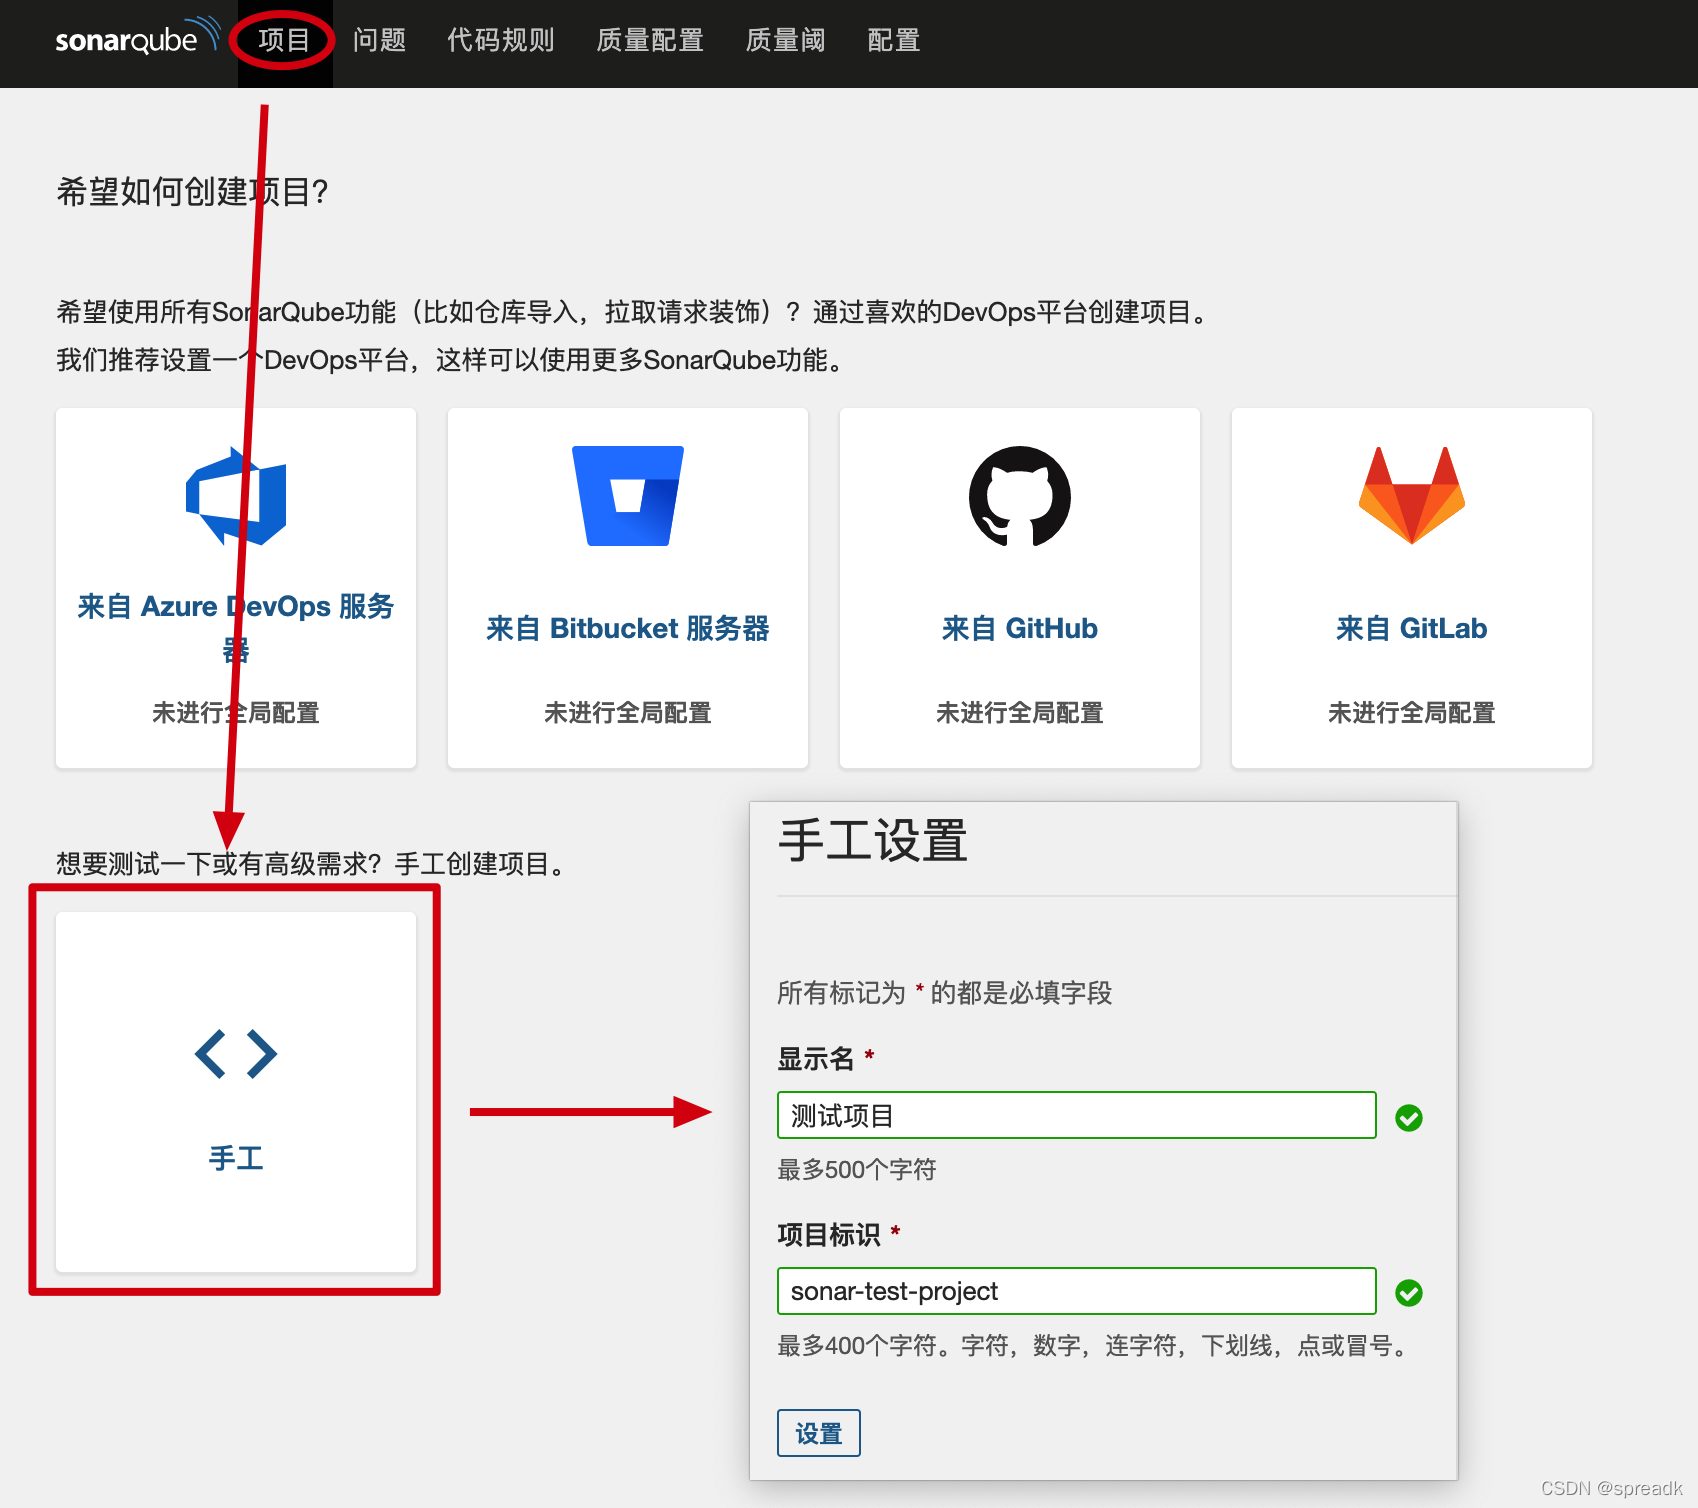Viewport: 1698px width, 1508px height.
Task: Open 配置 in top navigation
Action: click(x=893, y=40)
